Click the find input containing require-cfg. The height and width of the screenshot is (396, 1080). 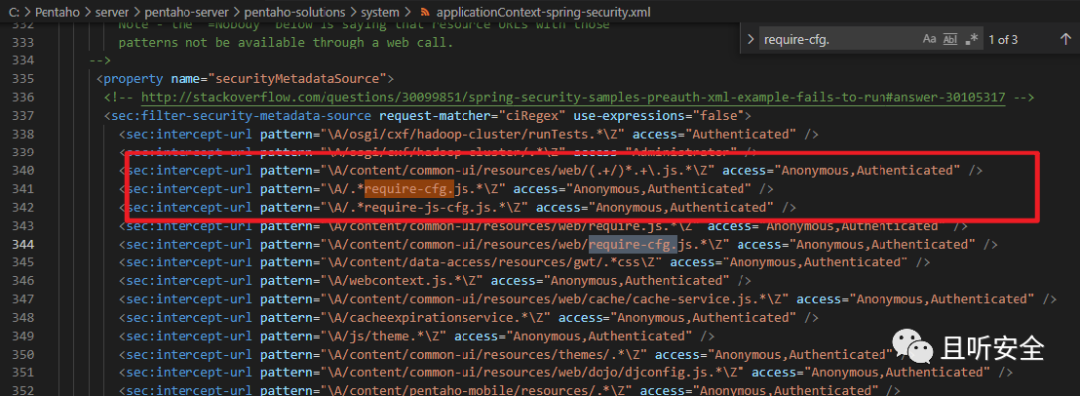pos(837,39)
